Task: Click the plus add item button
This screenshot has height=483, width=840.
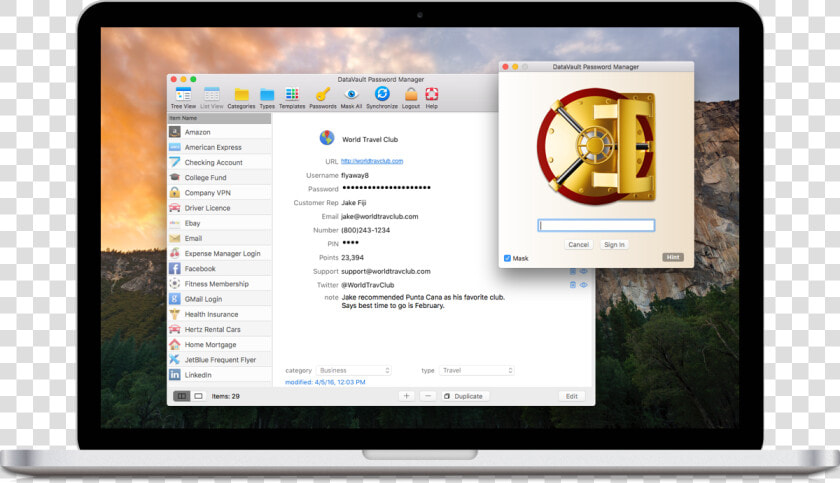Action: [407, 396]
